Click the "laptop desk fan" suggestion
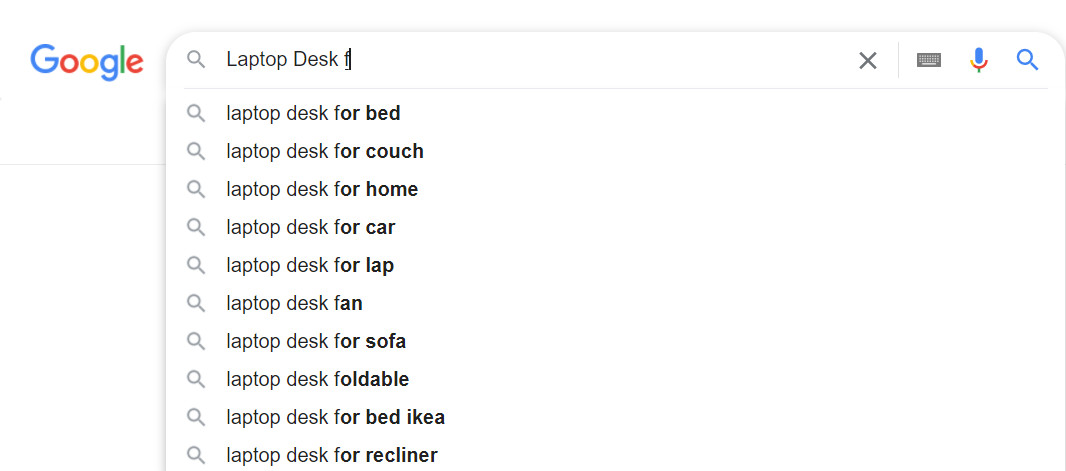 point(294,303)
